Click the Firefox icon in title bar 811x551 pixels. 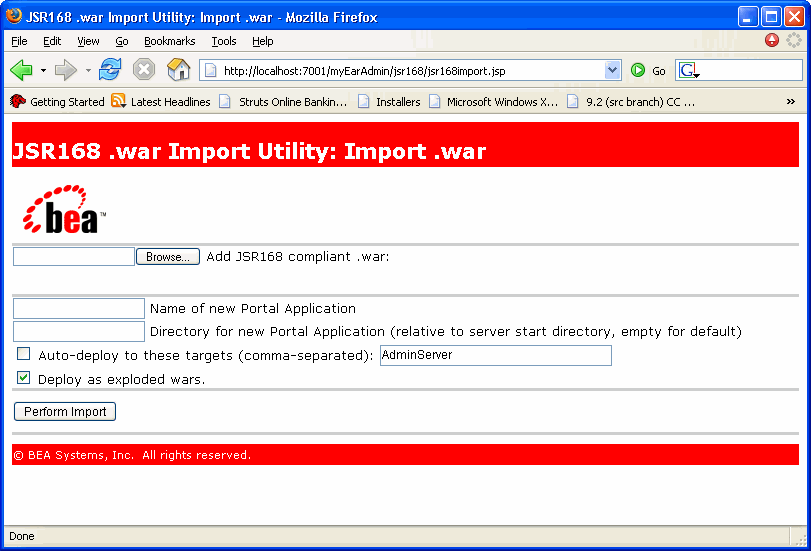click(13, 16)
